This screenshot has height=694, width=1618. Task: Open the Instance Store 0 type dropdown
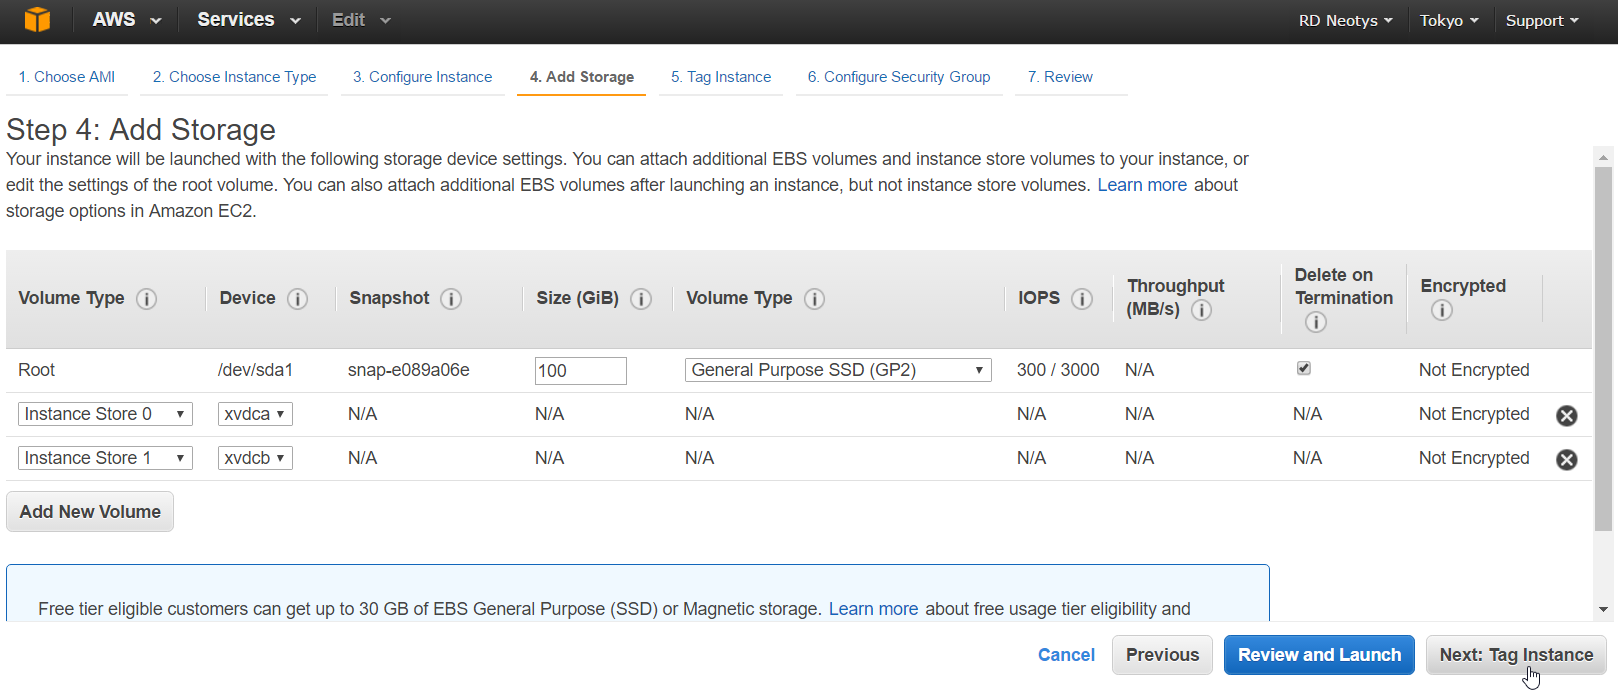pyautogui.click(x=105, y=414)
